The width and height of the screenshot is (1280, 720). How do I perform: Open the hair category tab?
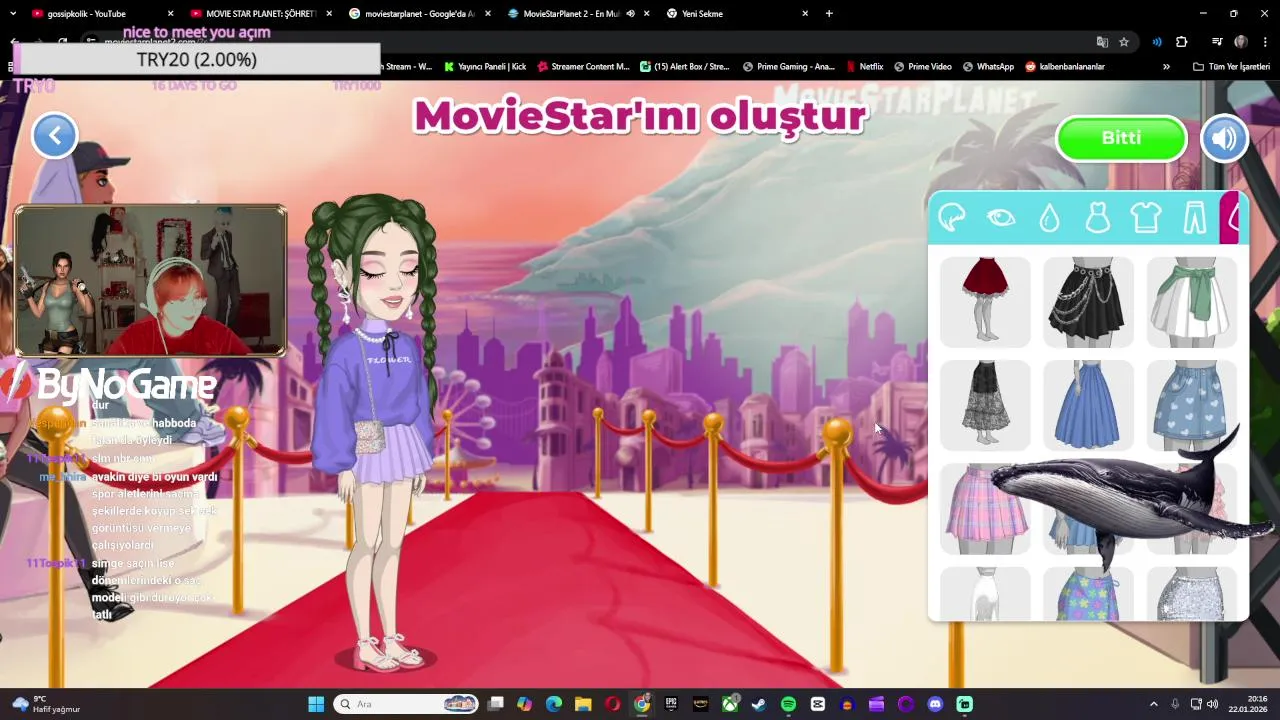pos(951,217)
